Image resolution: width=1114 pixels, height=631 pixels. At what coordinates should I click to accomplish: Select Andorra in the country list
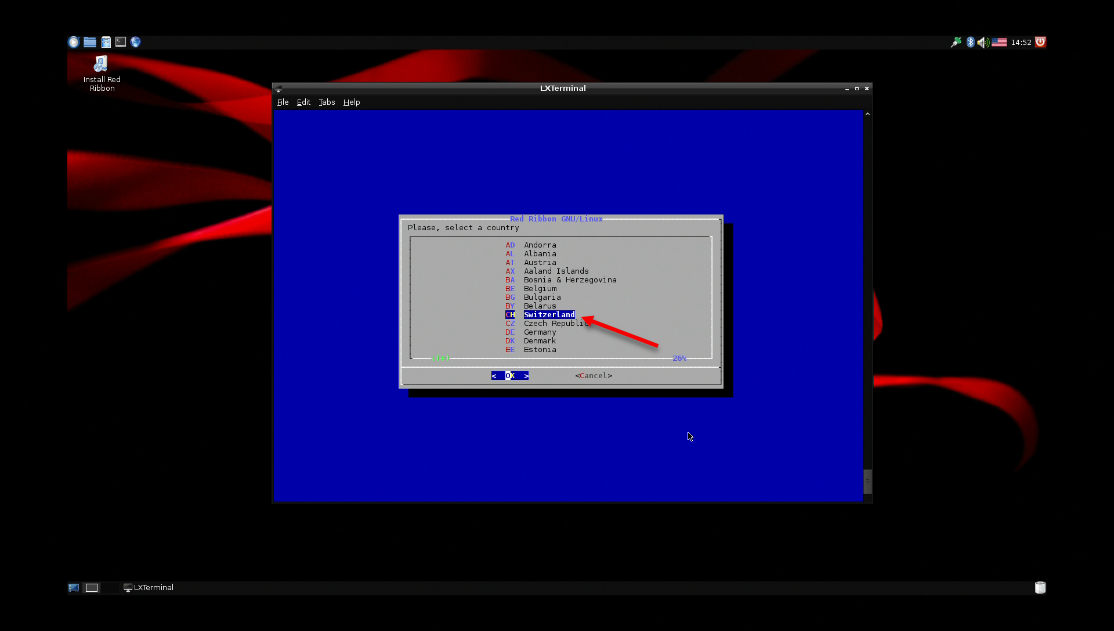pos(531,245)
